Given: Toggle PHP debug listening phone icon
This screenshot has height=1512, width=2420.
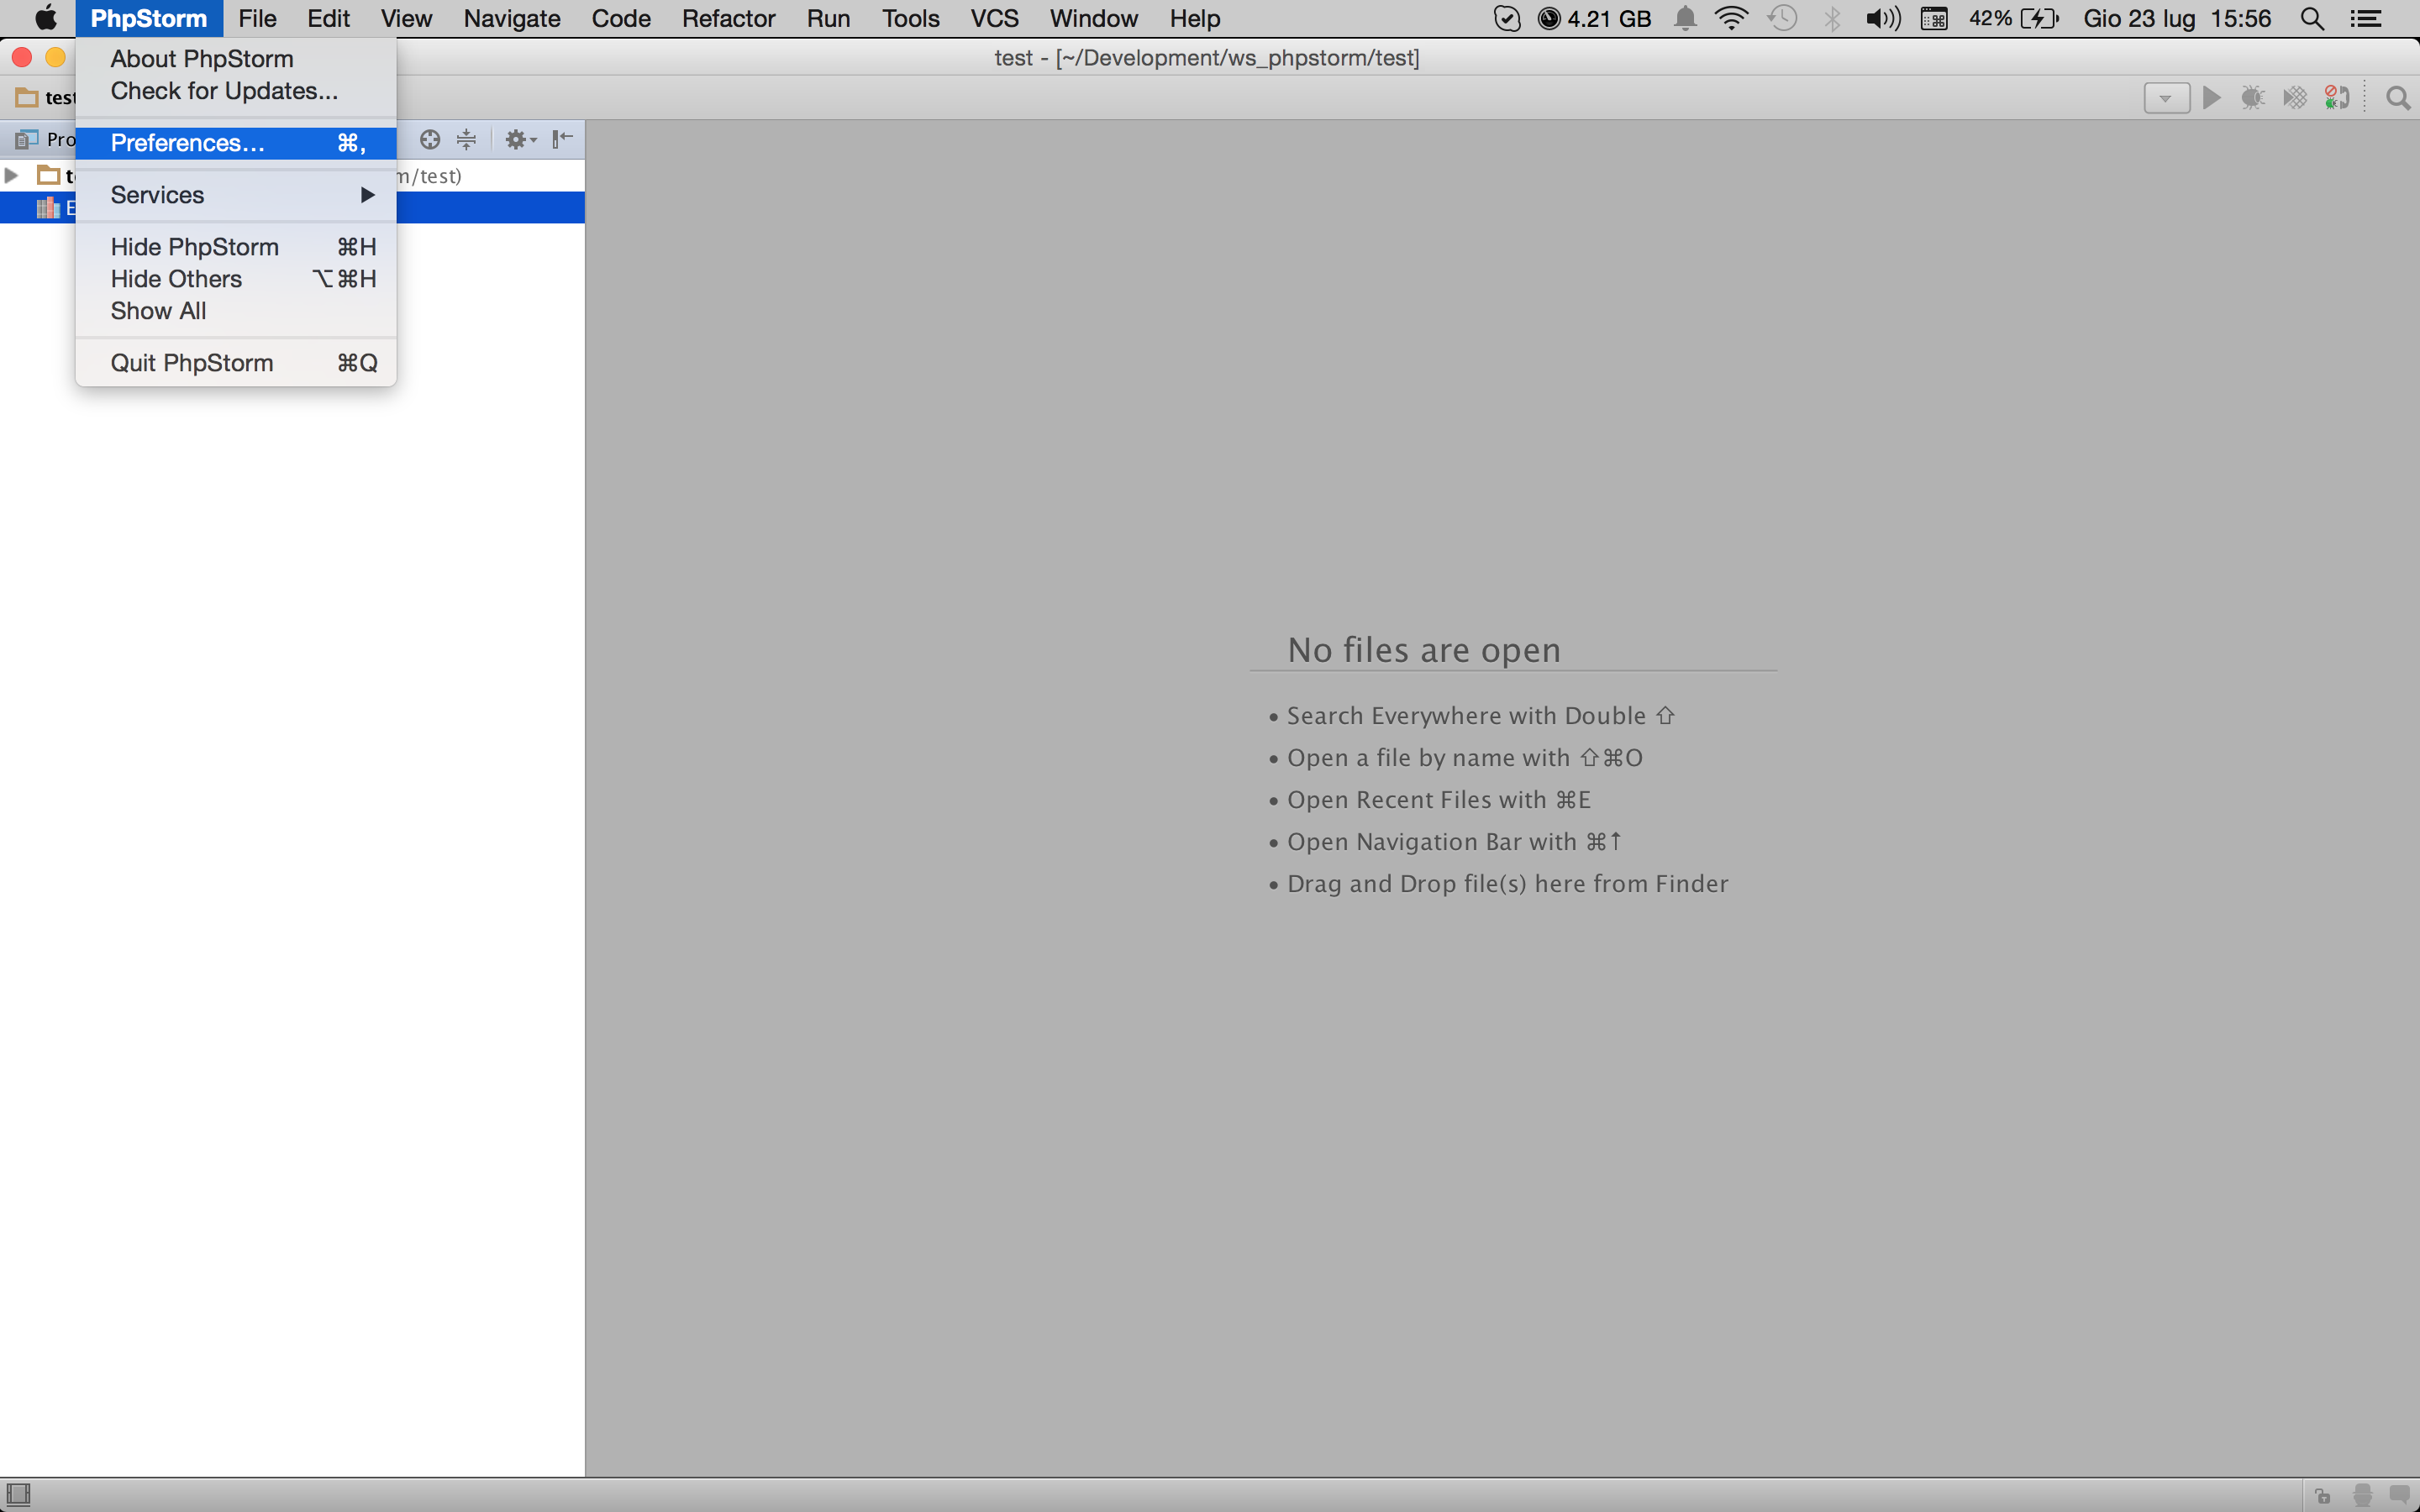Looking at the screenshot, I should 2337,98.
